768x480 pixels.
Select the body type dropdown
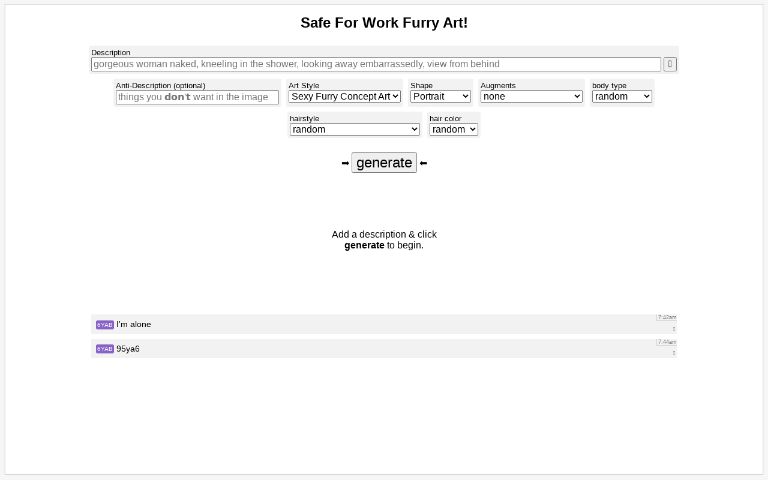(x=621, y=97)
